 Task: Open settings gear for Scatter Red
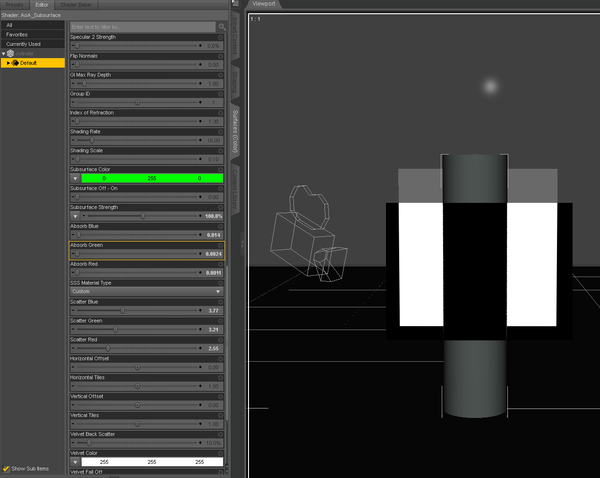(220, 340)
